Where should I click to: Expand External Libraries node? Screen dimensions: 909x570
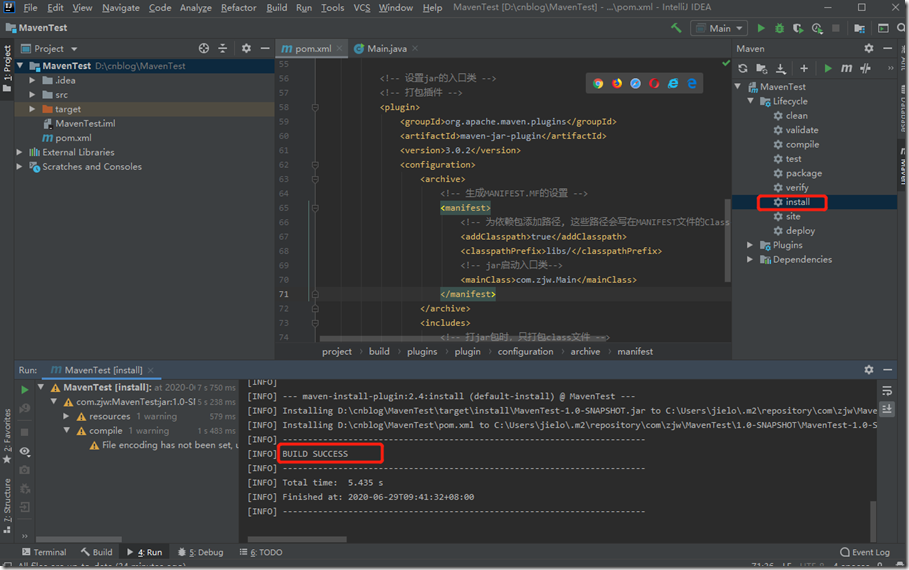coord(19,152)
